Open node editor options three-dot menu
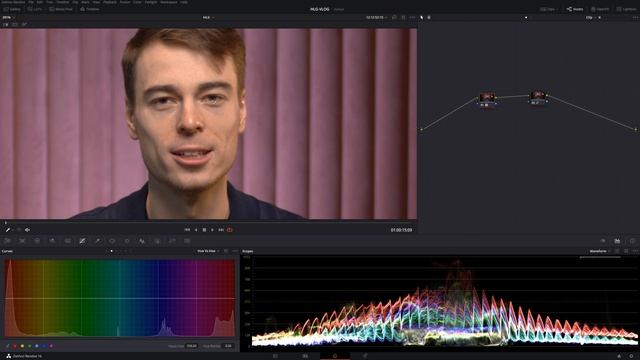The height and width of the screenshot is (360, 640). 635,18
